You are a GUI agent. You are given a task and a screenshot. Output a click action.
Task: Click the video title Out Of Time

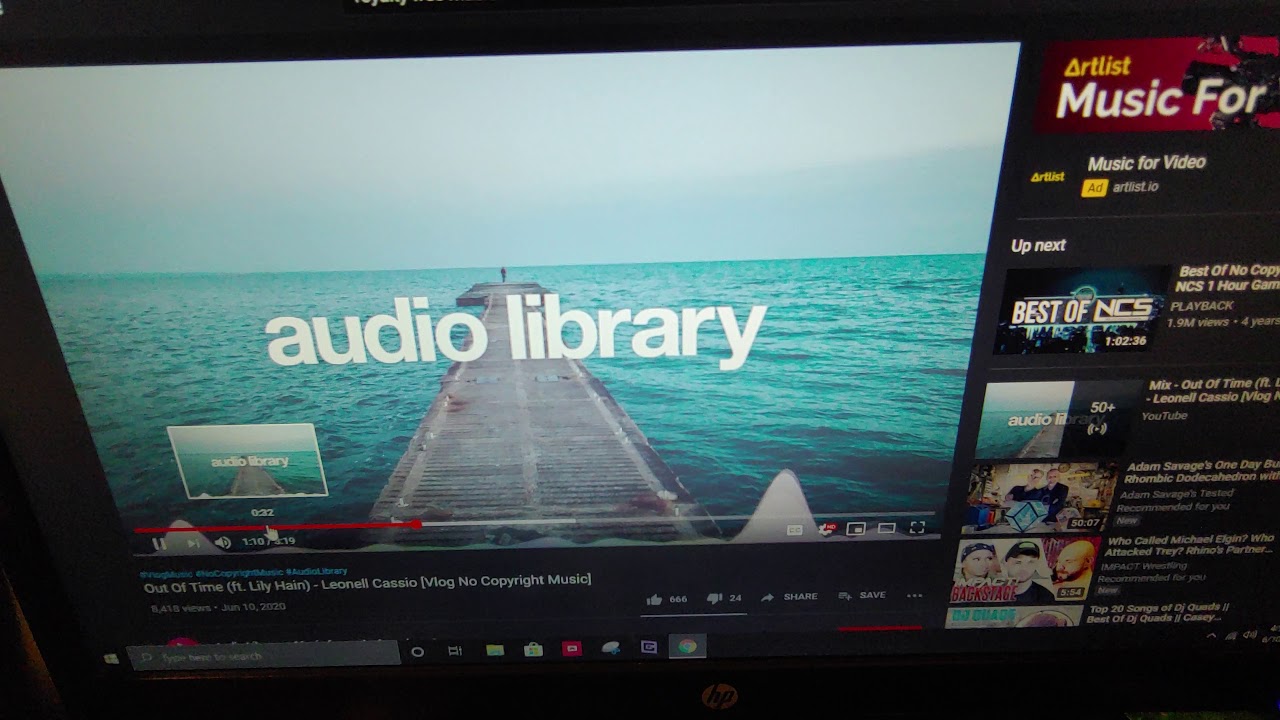[x=367, y=583]
